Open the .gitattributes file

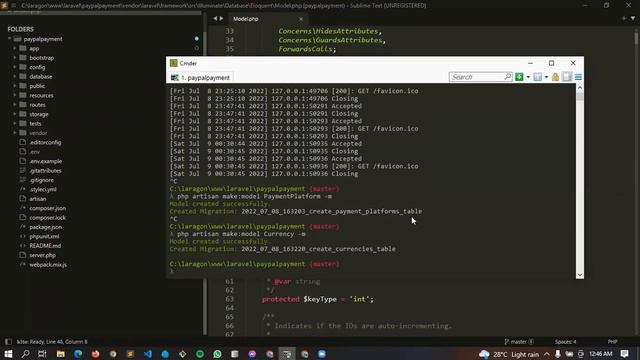coord(45,171)
